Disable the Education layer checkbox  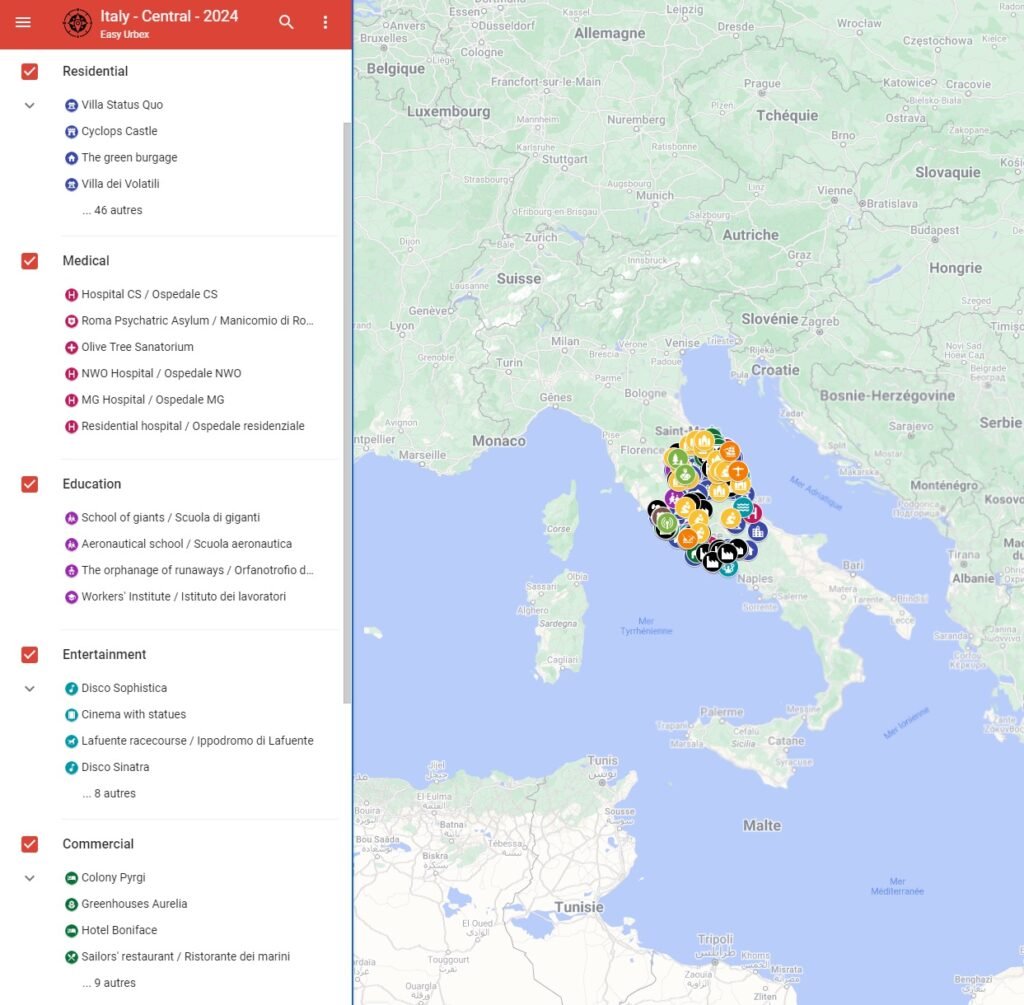[29, 485]
